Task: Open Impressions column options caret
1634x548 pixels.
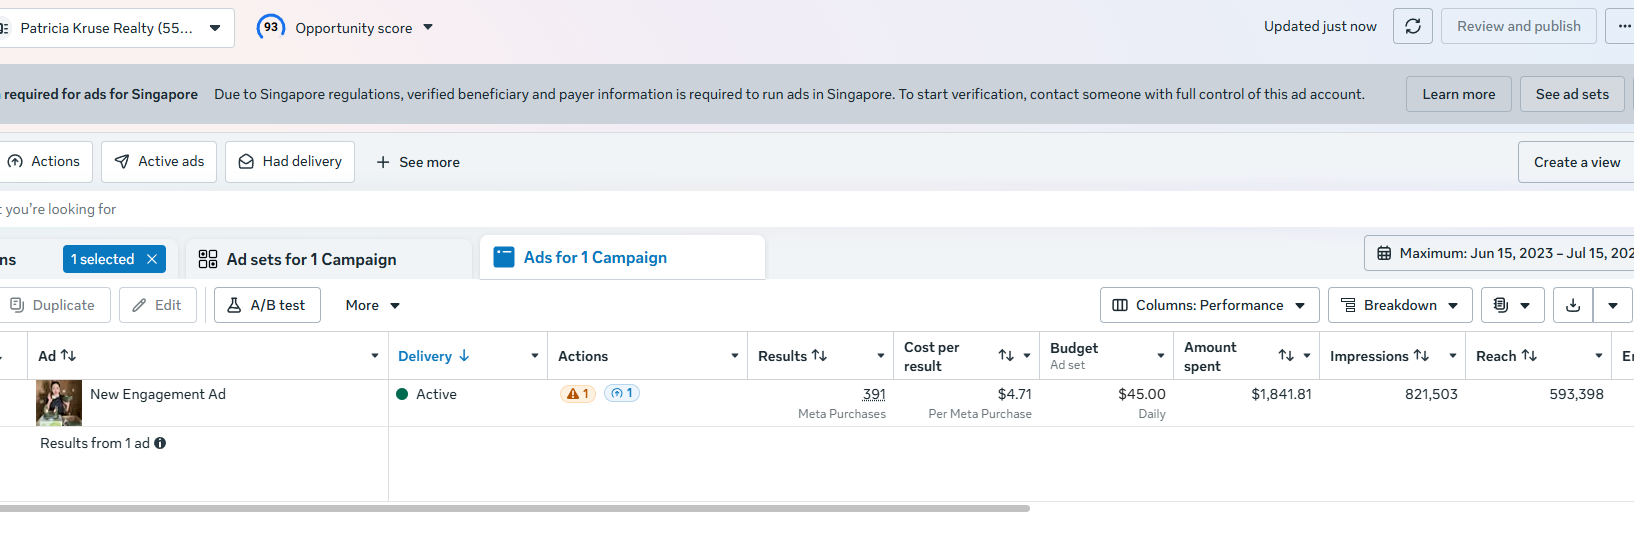Action: (x=1453, y=356)
